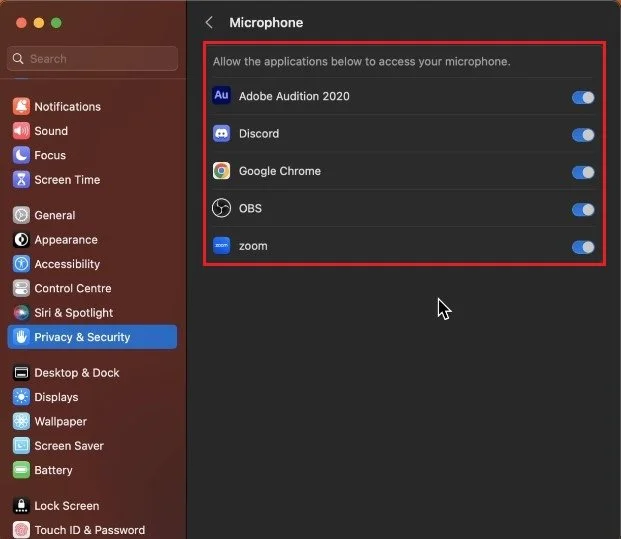Click the Displays sun icon

coord(21,397)
